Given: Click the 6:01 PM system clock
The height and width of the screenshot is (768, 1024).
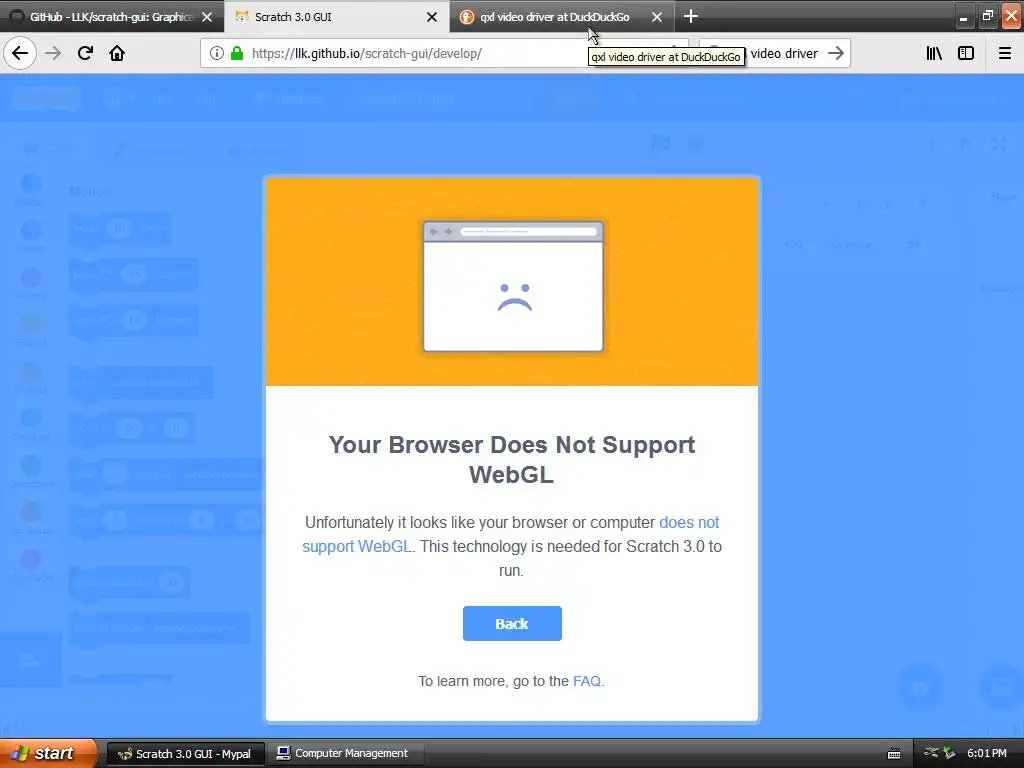Looking at the screenshot, I should pos(987,753).
